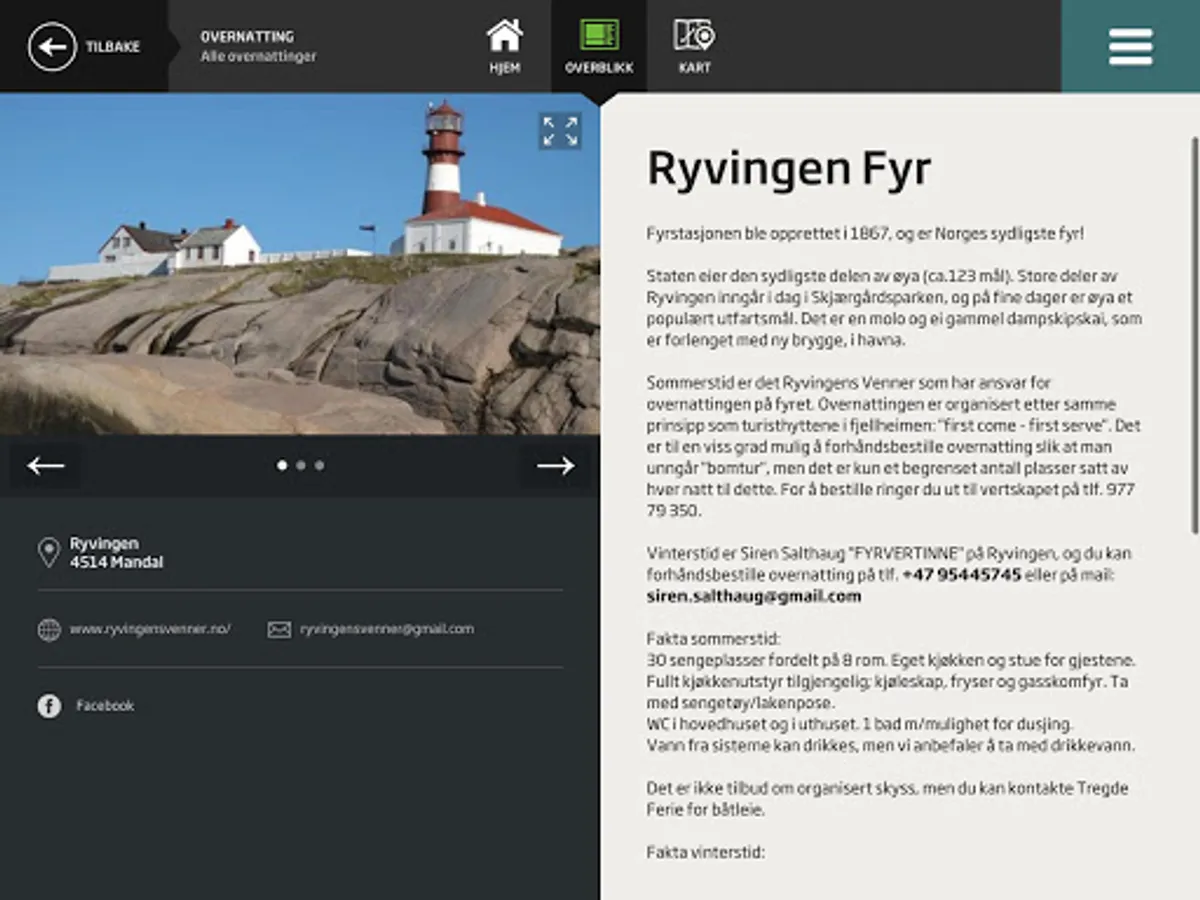The height and width of the screenshot is (900, 1200).
Task: Expand the lighthouse photo to fullscreen
Action: click(560, 131)
